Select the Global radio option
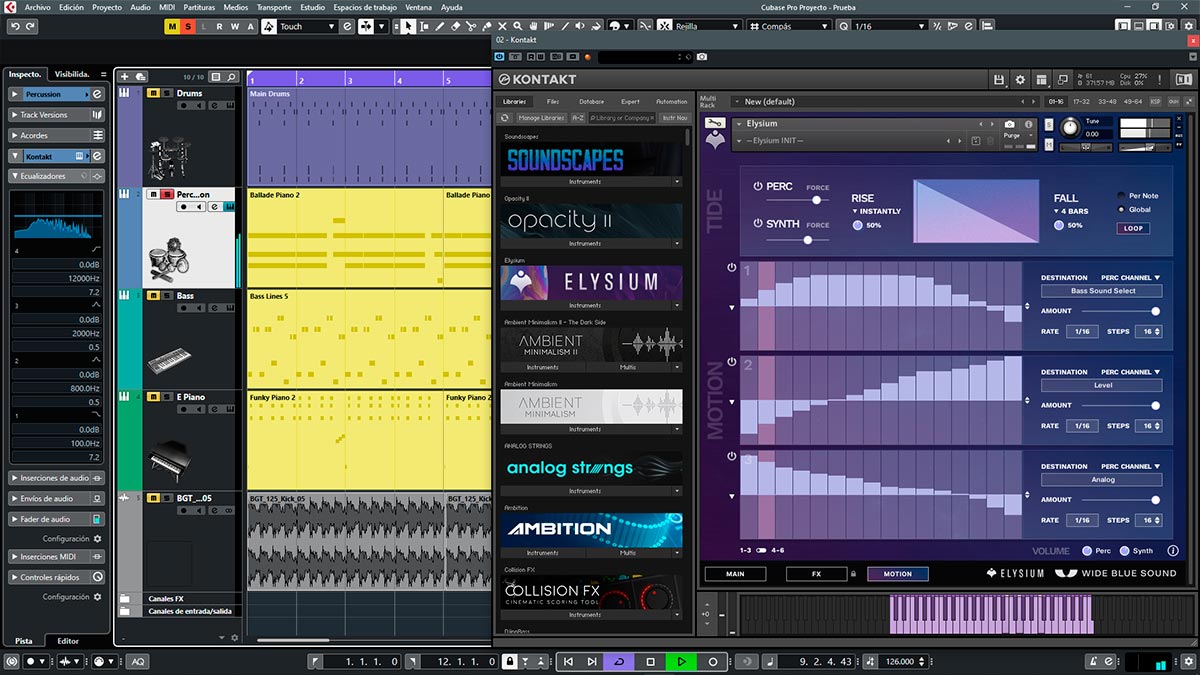Image resolution: width=1200 pixels, height=675 pixels. click(x=1121, y=210)
